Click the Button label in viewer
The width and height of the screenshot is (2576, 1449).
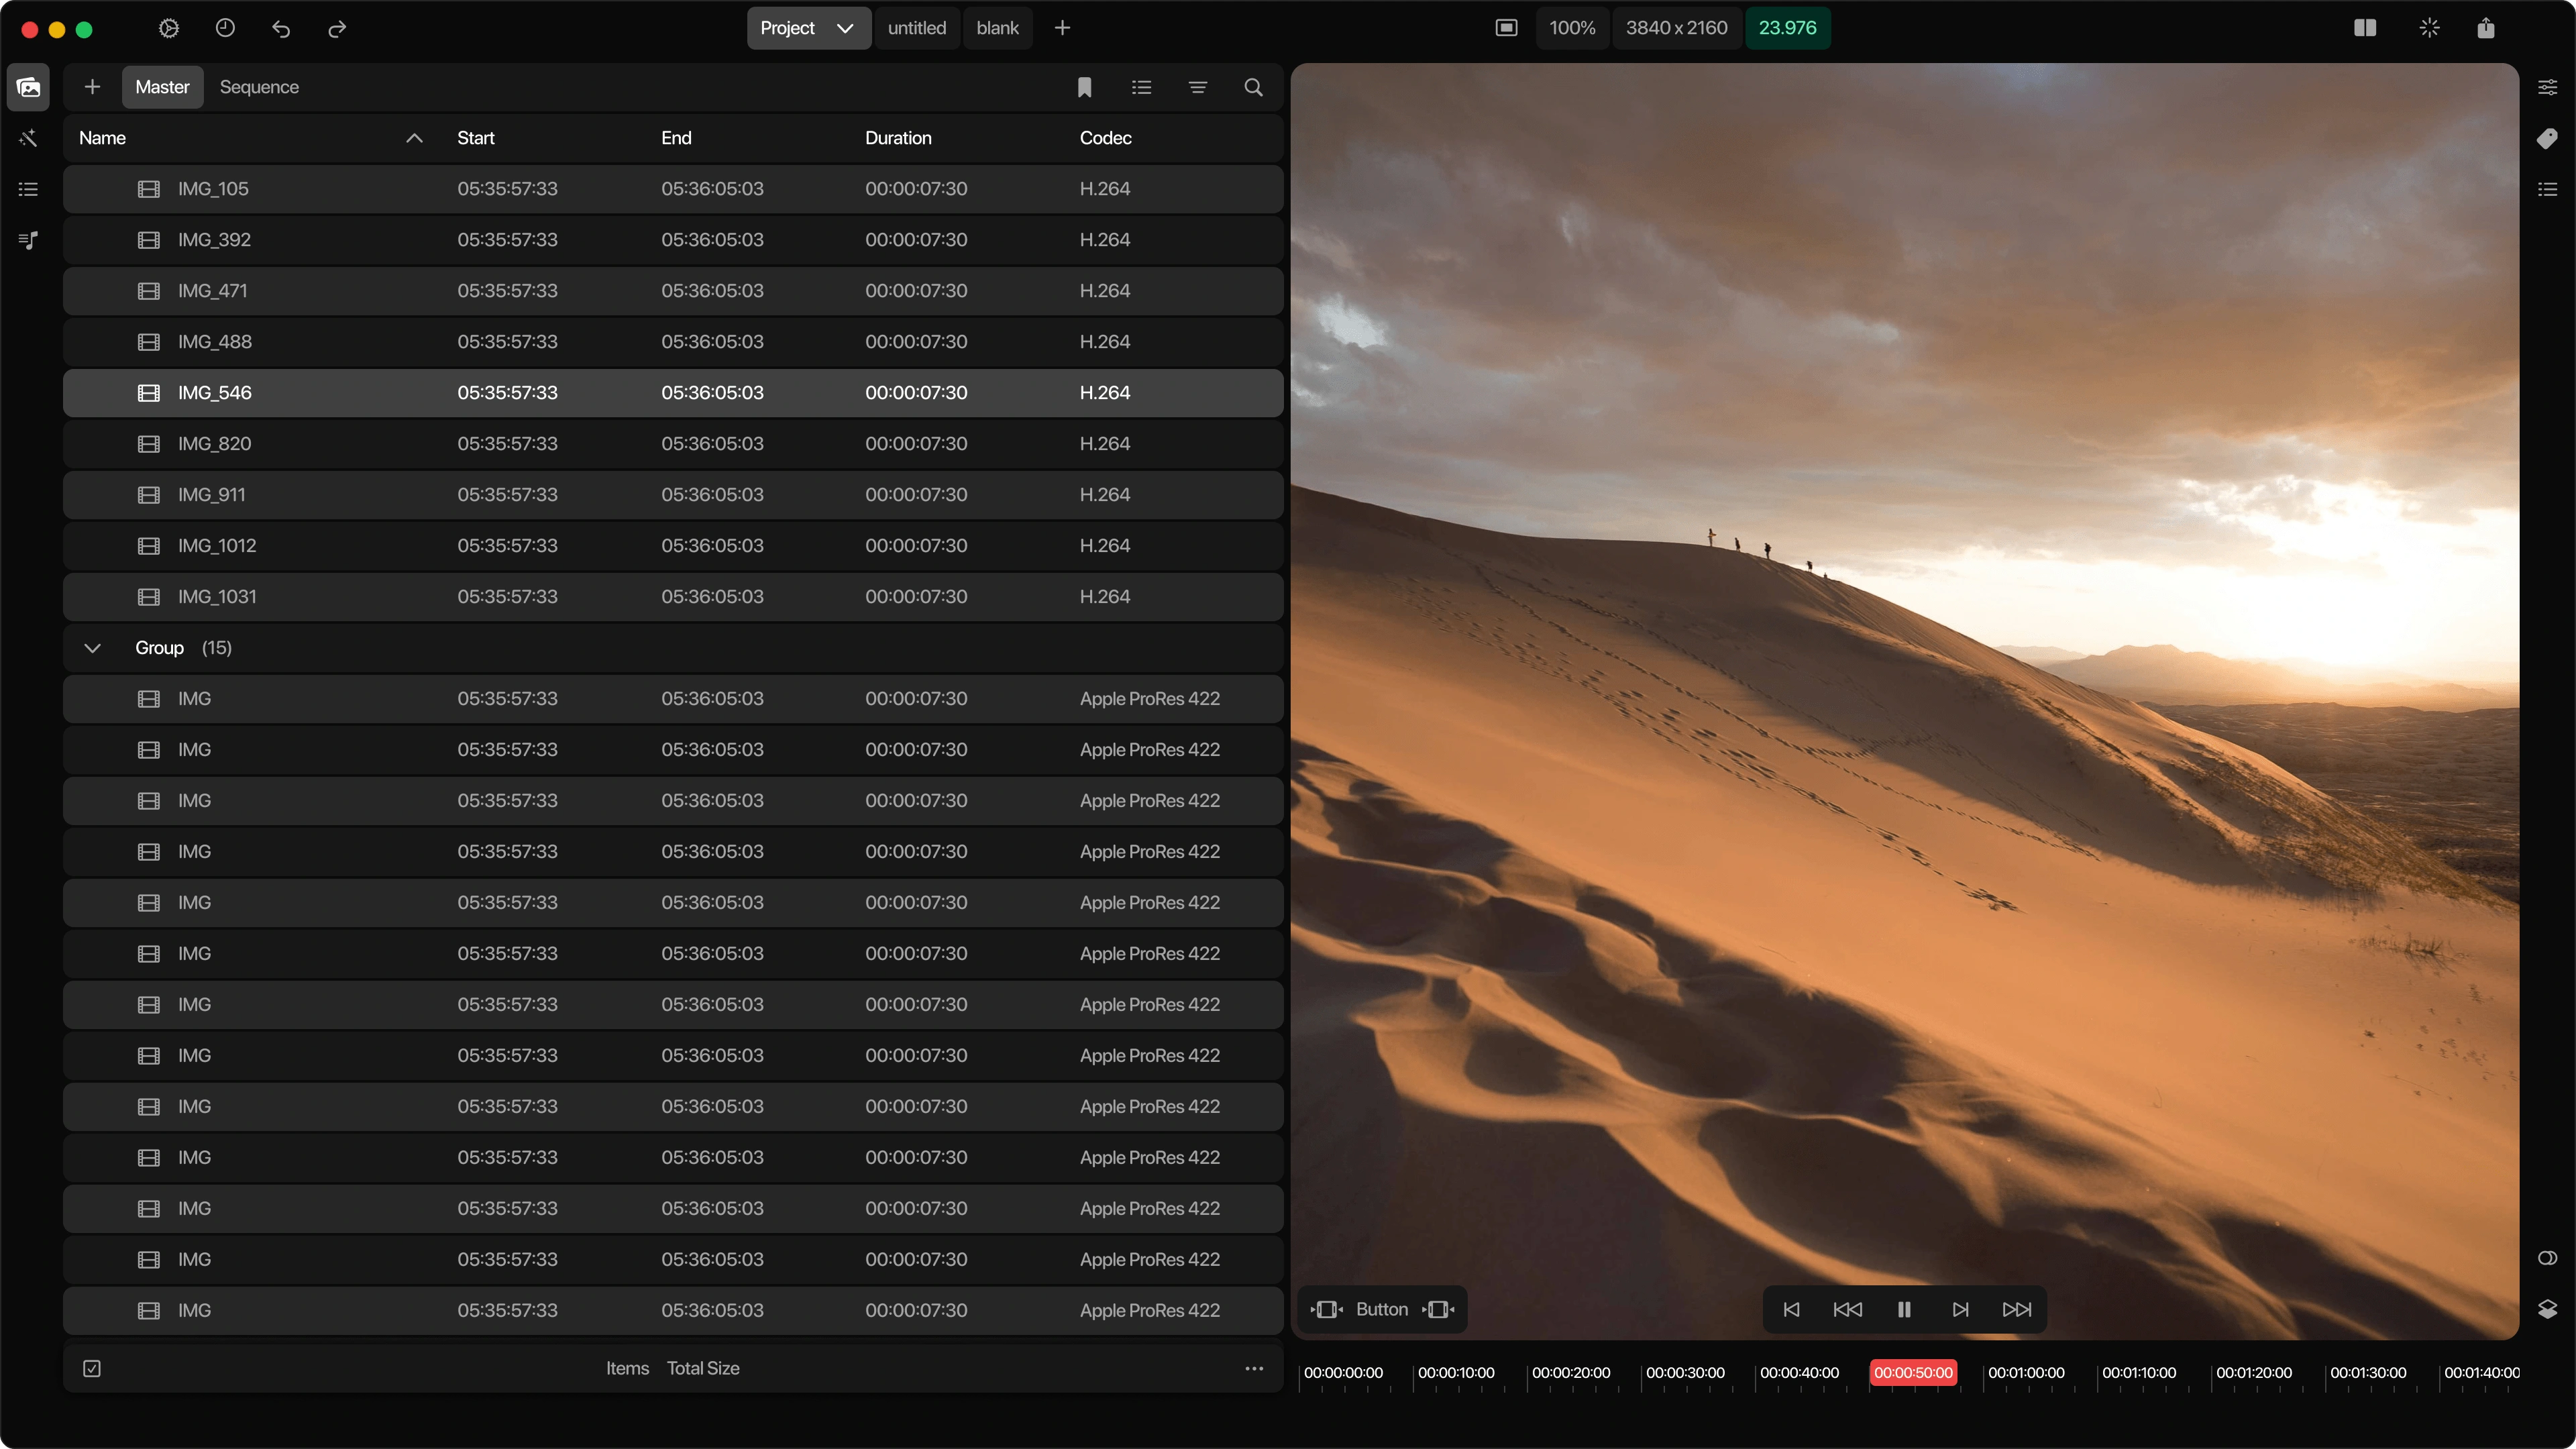tap(1382, 1309)
